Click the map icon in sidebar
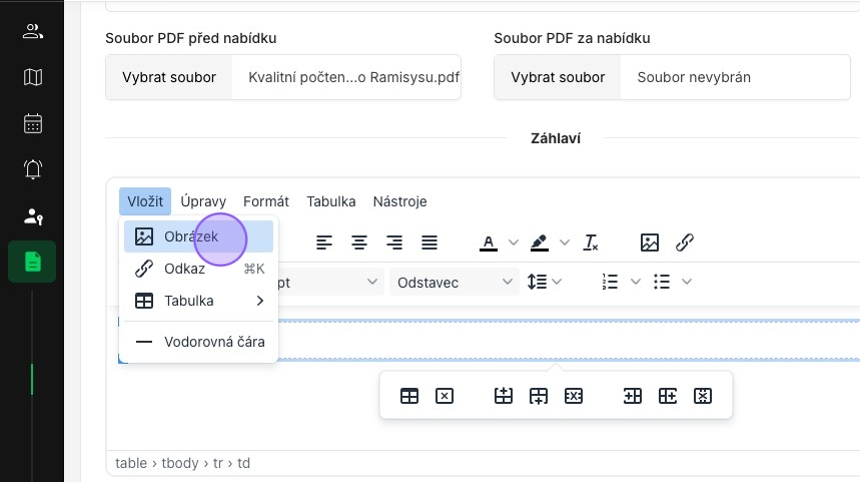The height and width of the screenshot is (482, 860). click(33, 77)
